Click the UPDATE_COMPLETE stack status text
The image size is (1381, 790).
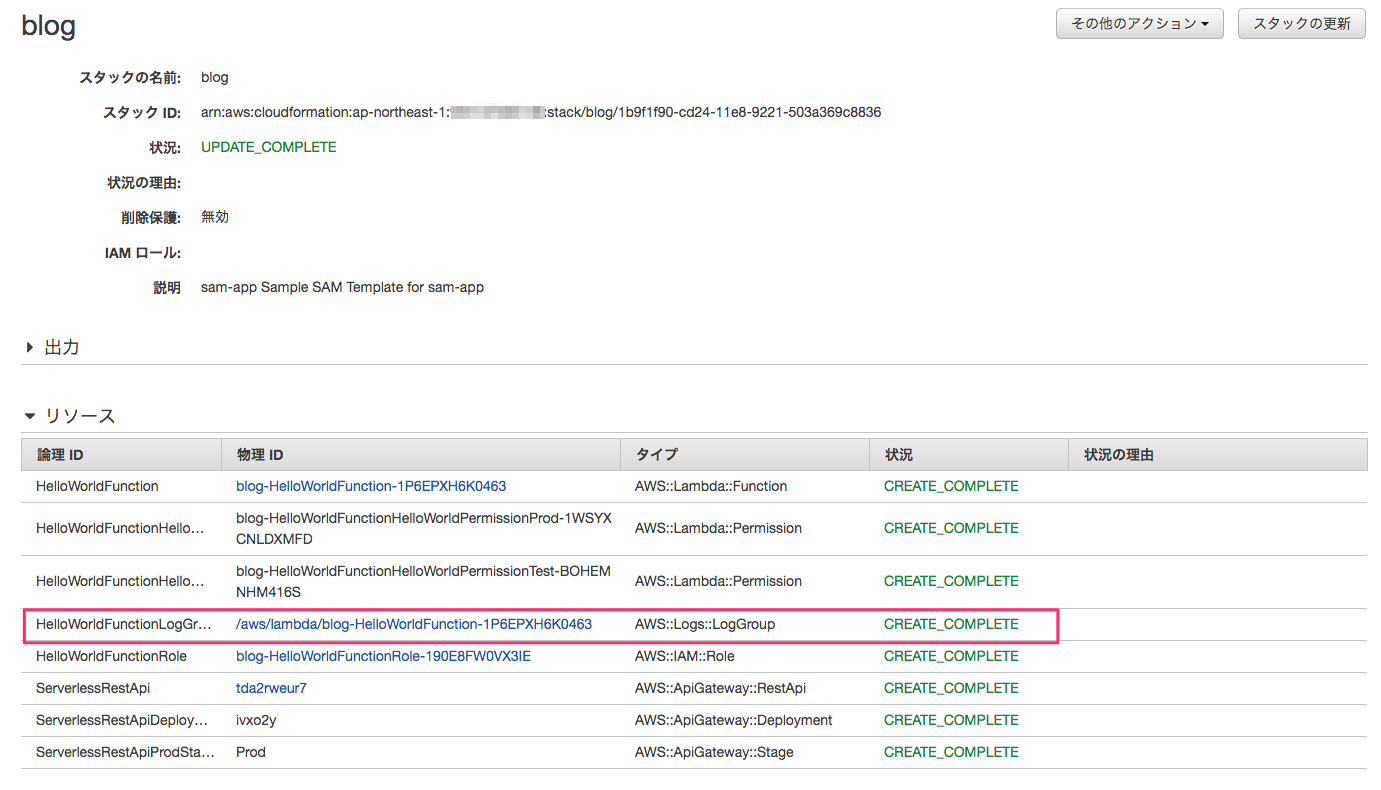coord(268,146)
